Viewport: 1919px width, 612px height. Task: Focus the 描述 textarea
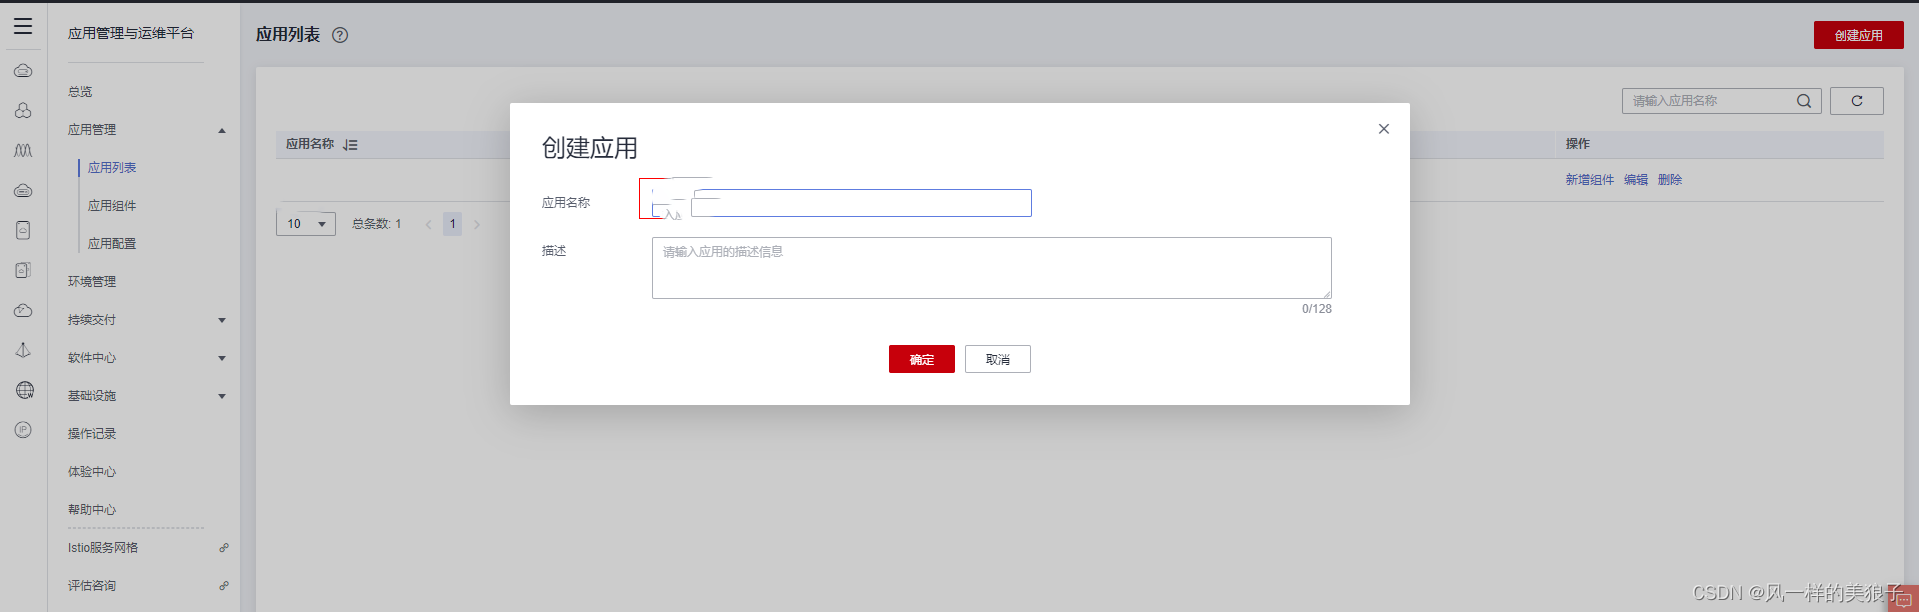992,268
